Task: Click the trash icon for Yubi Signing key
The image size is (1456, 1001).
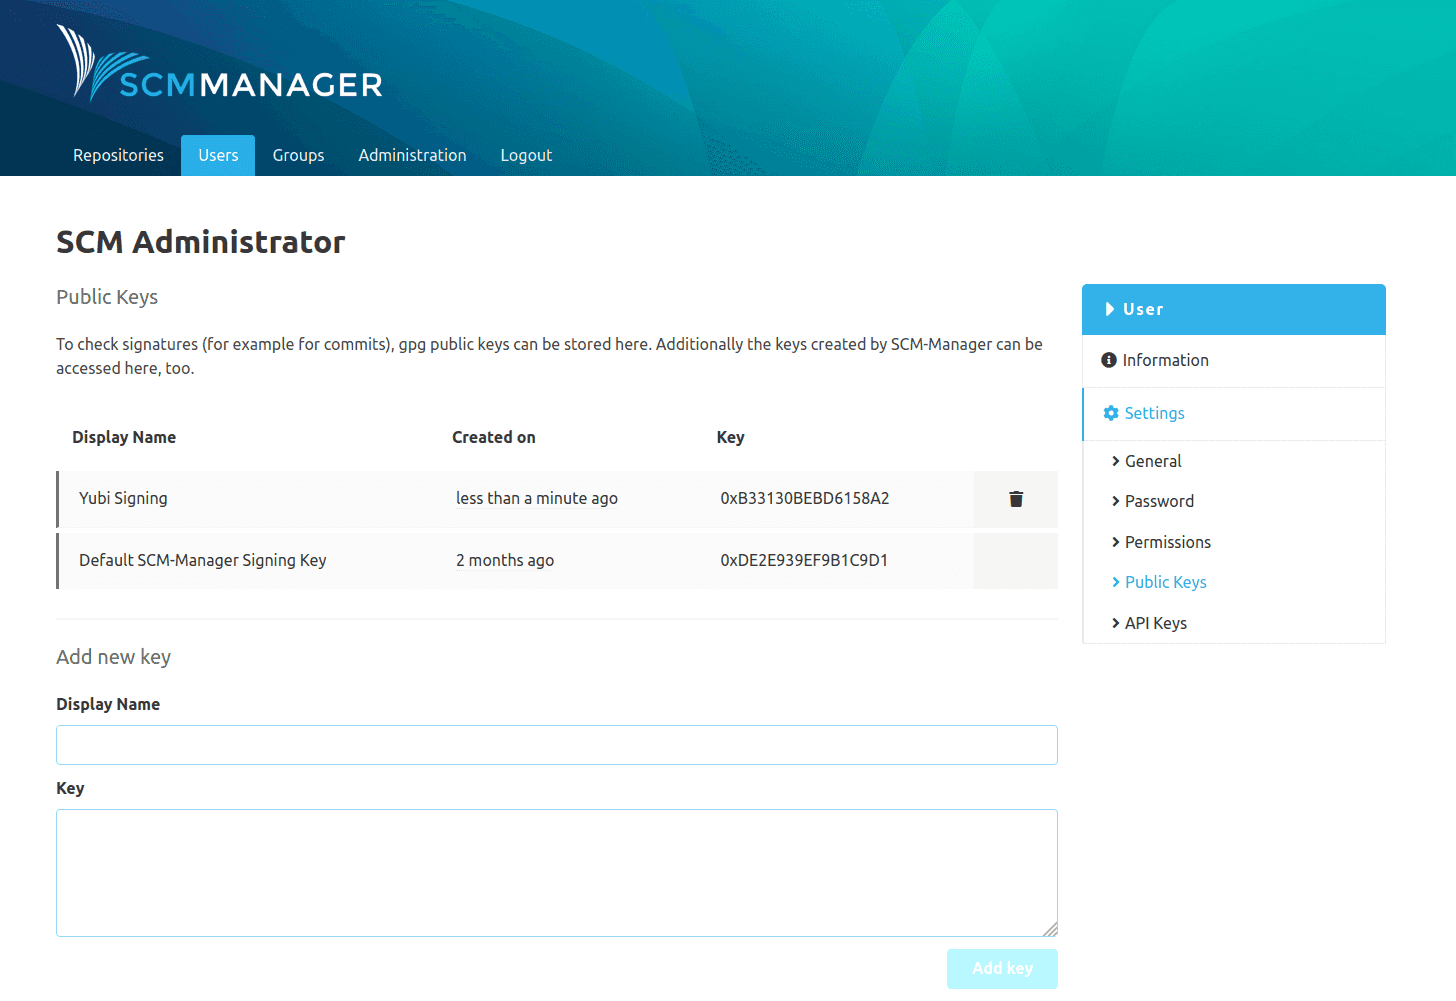Action: click(1015, 498)
